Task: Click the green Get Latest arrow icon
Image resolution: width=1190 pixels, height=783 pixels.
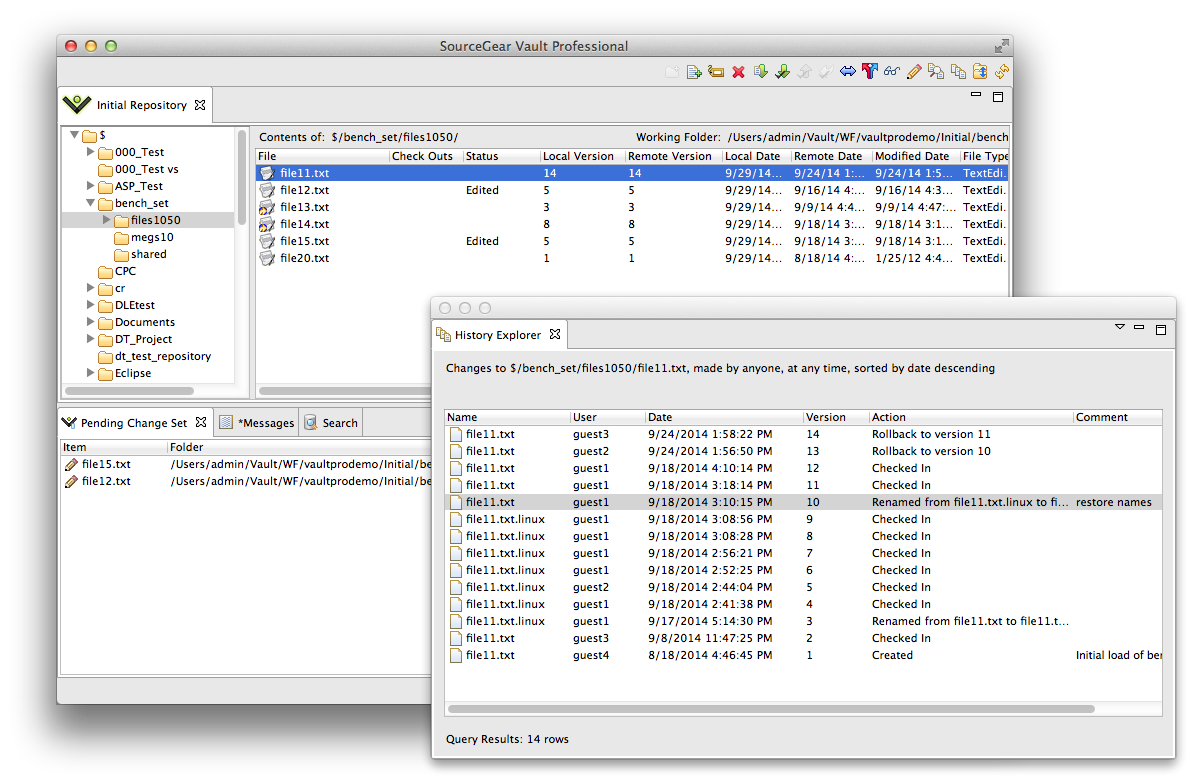Action: (760, 72)
